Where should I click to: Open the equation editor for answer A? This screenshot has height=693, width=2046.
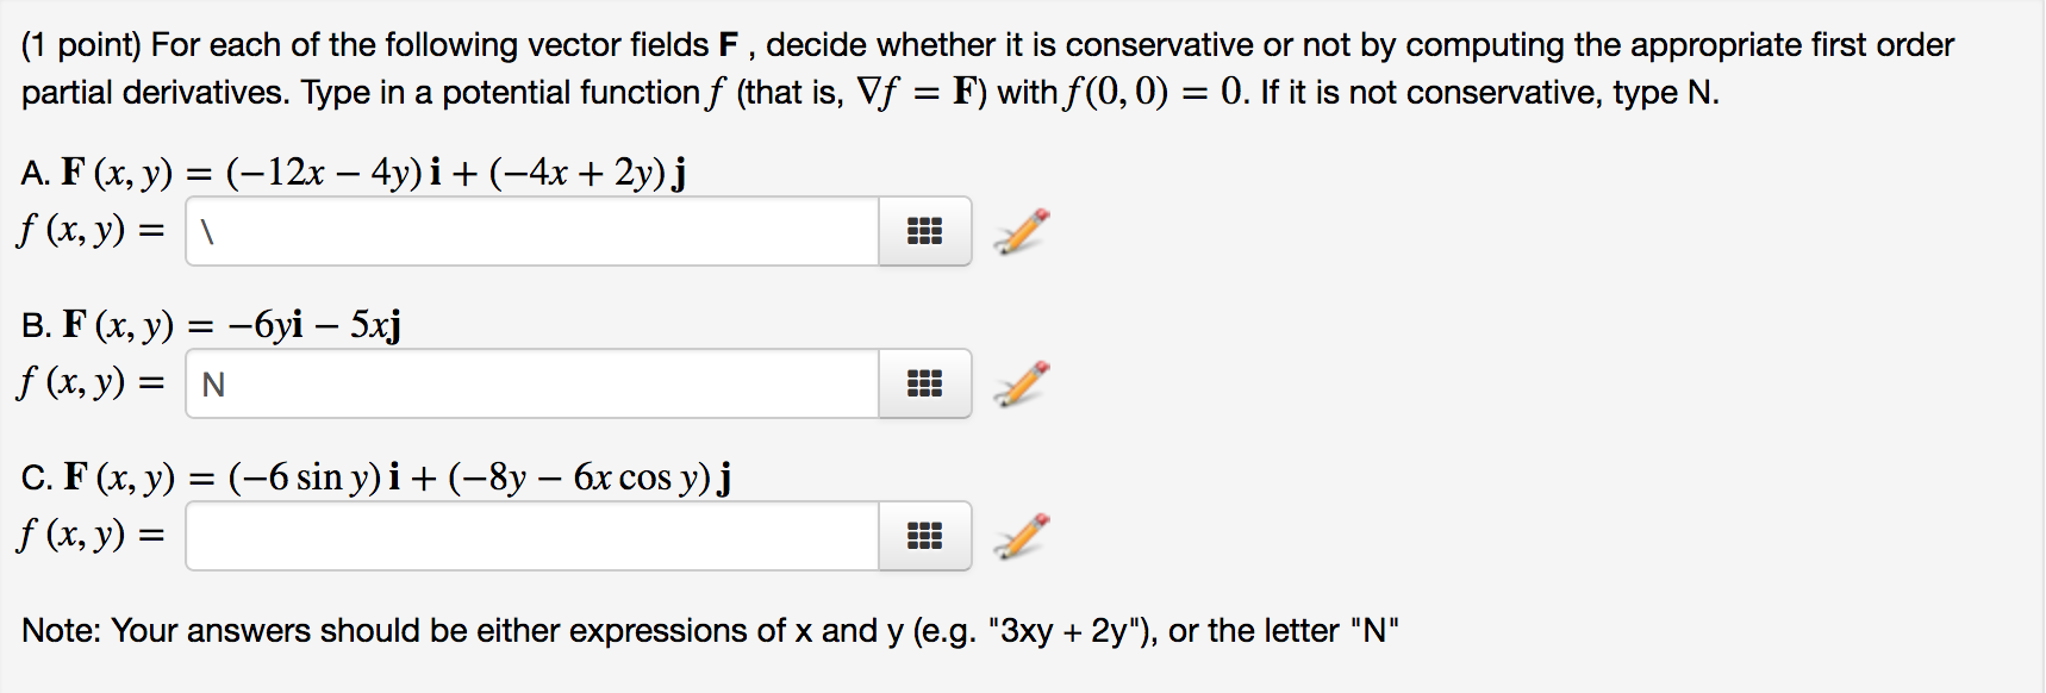922,231
